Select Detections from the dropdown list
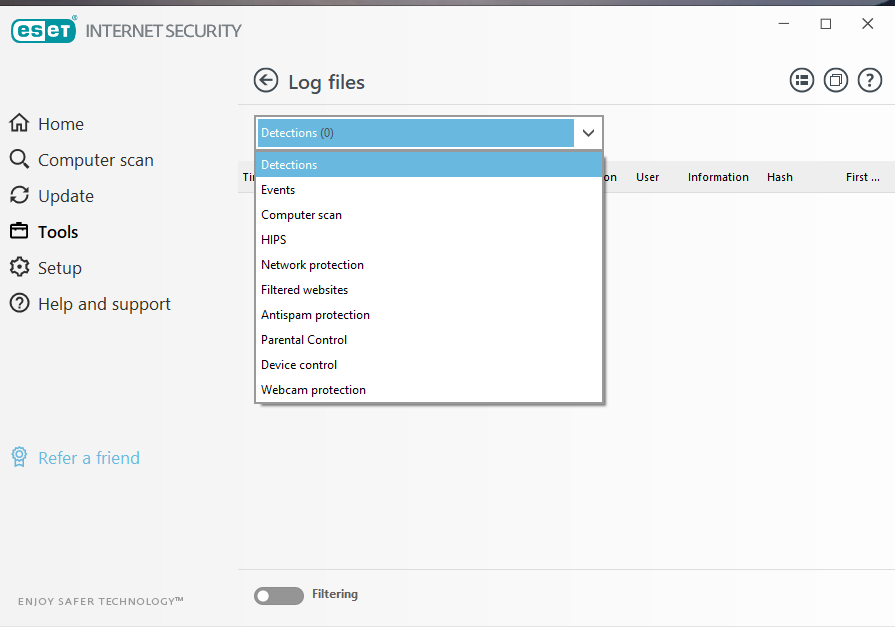Viewport: 895px width, 627px height. pyautogui.click(x=429, y=164)
